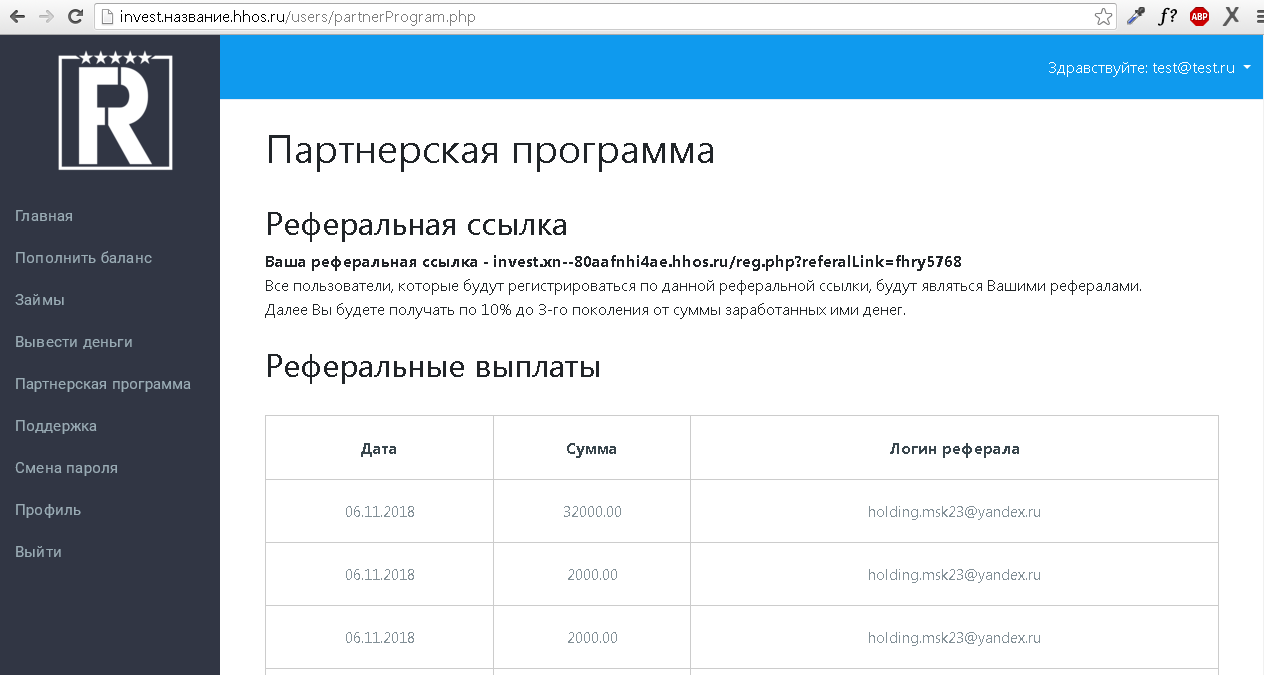Select the date in the 32000.00 row
This screenshot has height=675, width=1264.
click(x=379, y=512)
